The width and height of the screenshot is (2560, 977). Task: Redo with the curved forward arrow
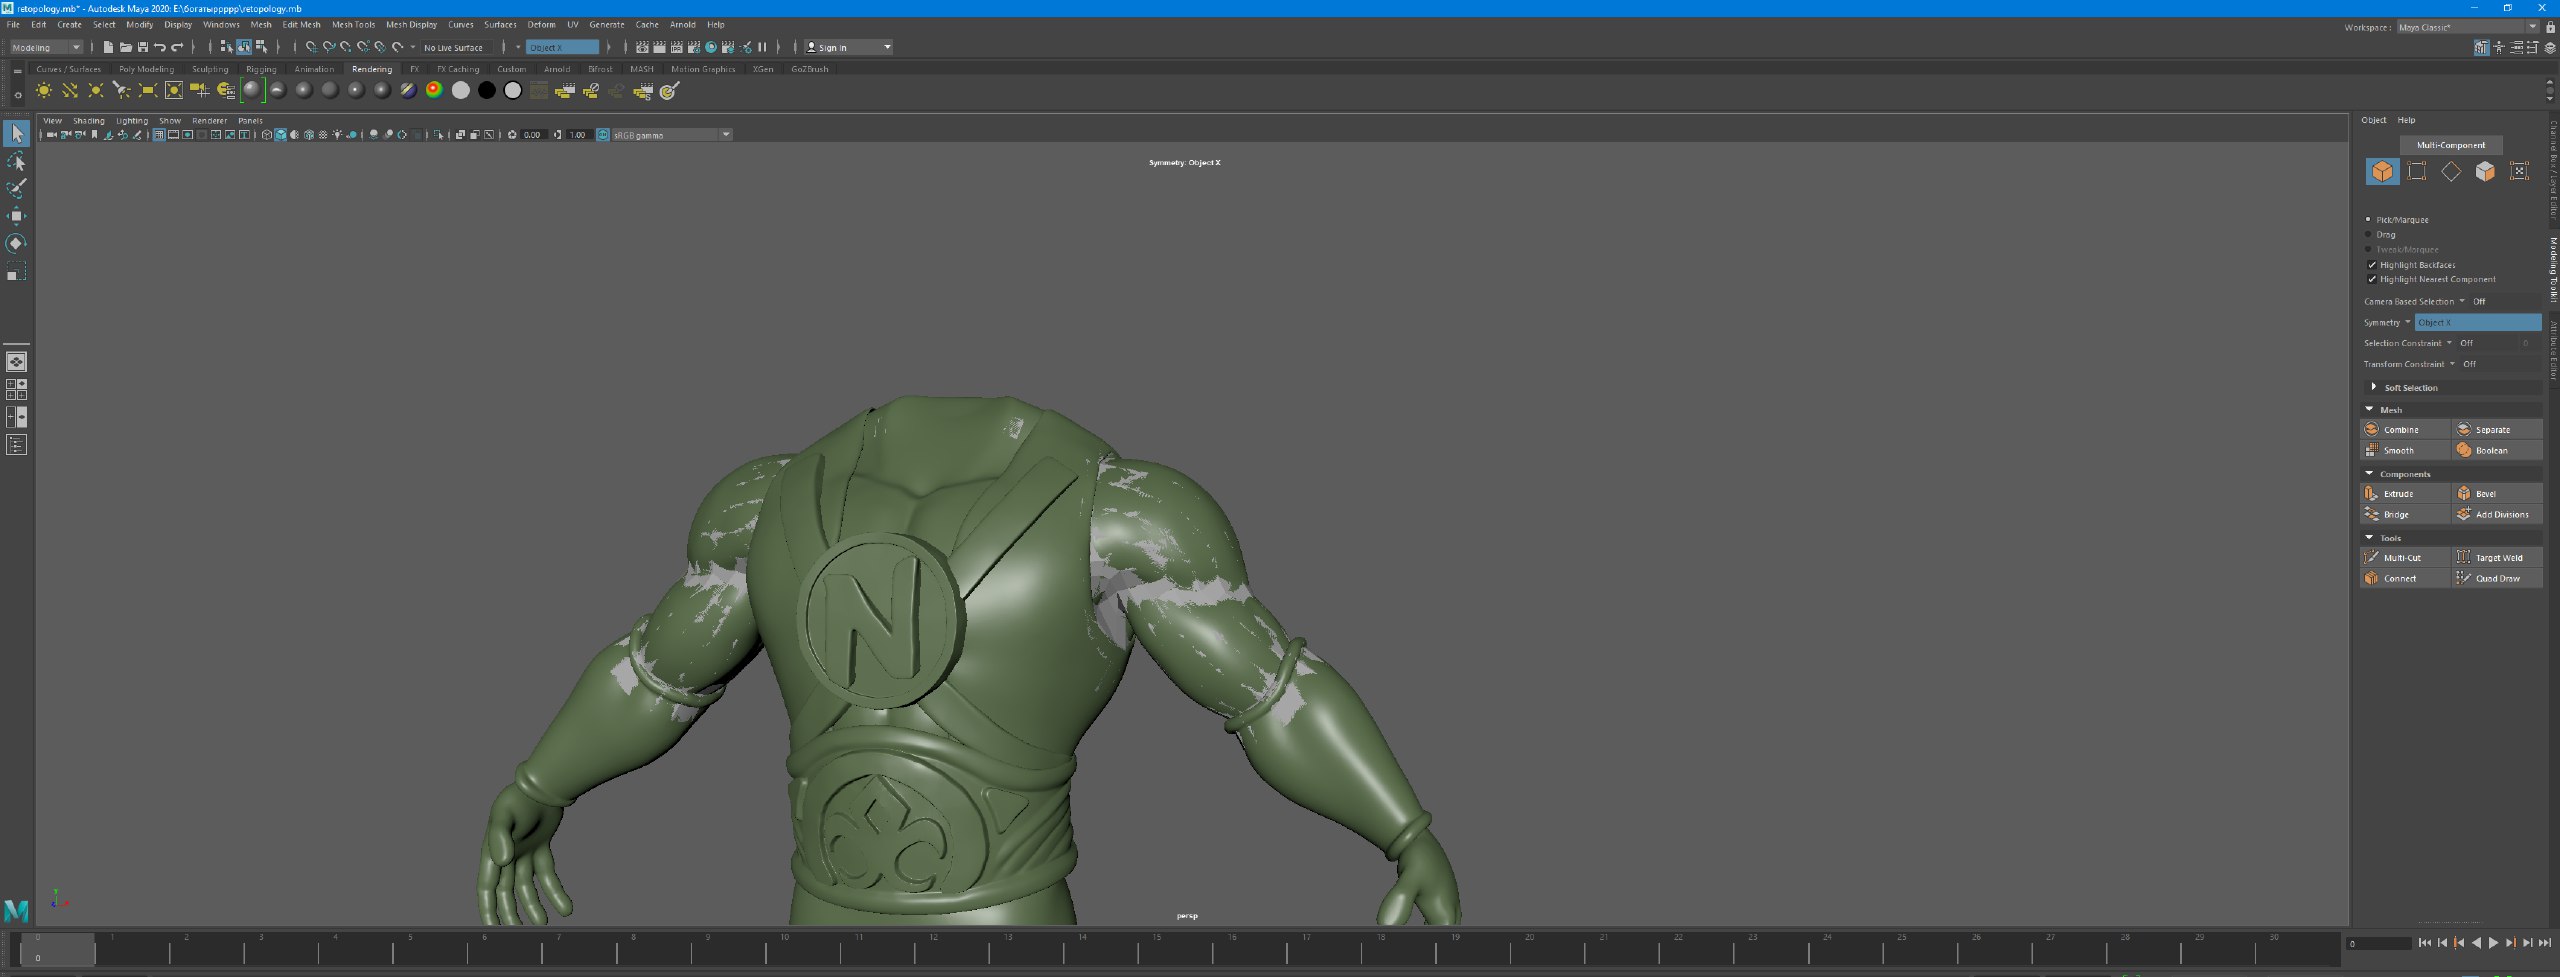click(x=177, y=47)
